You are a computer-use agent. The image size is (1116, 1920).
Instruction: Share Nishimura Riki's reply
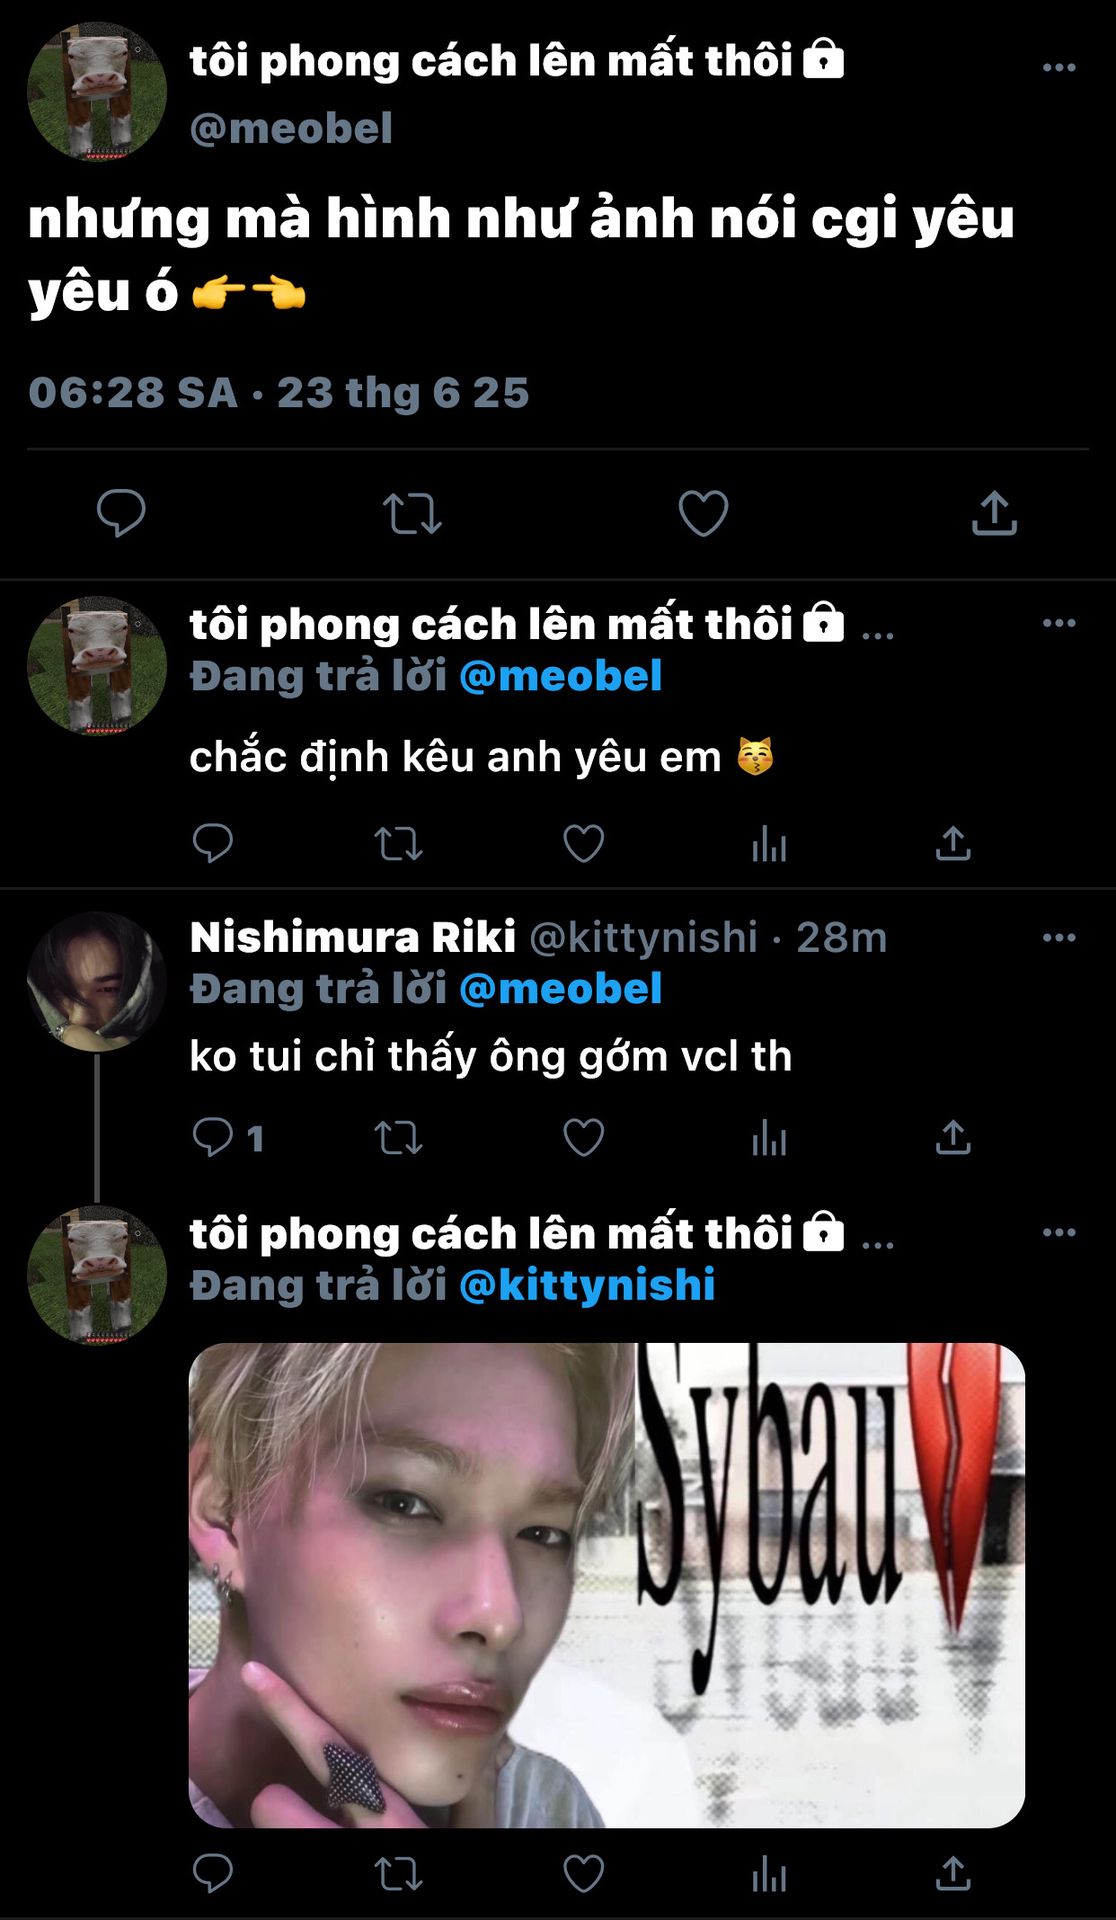pos(953,1138)
